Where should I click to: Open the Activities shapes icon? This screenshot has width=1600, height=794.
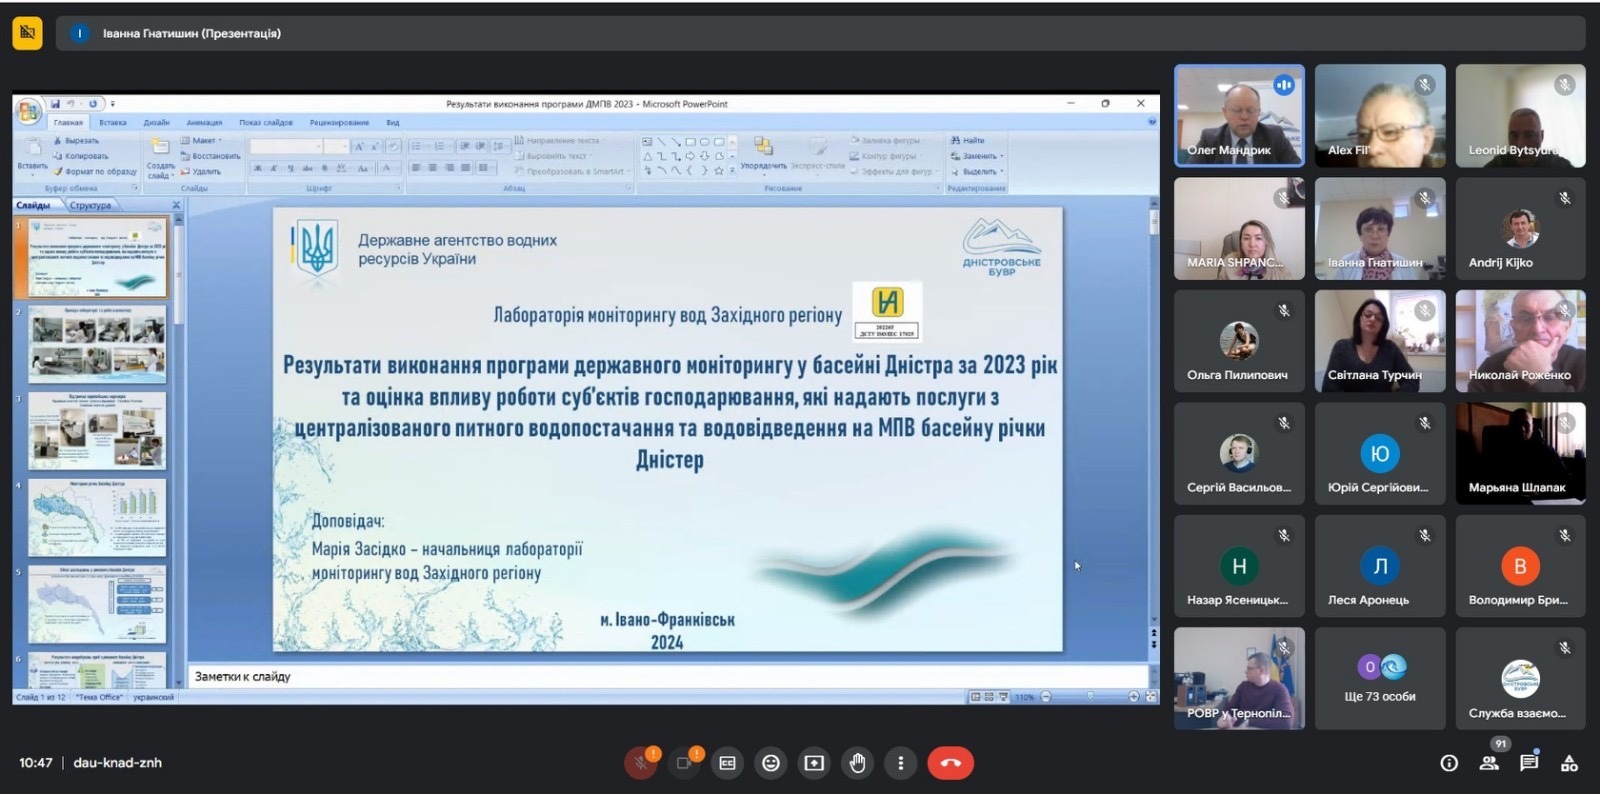click(1569, 763)
